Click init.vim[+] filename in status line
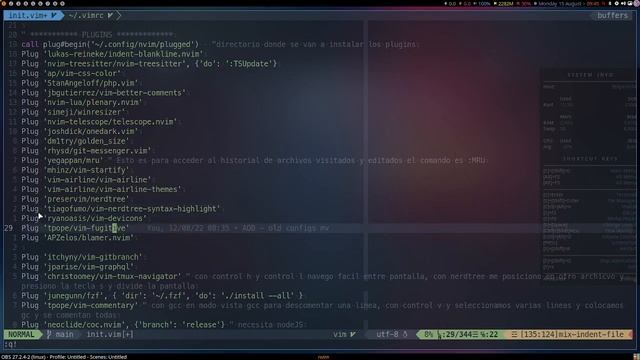Screen dimensions: 640x360 click(110, 334)
